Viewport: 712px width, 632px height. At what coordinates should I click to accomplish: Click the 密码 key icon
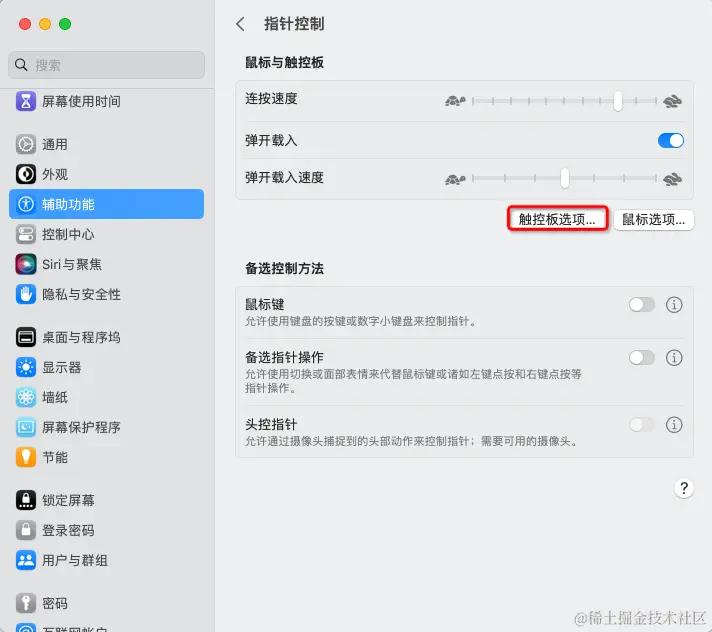coord(26,603)
